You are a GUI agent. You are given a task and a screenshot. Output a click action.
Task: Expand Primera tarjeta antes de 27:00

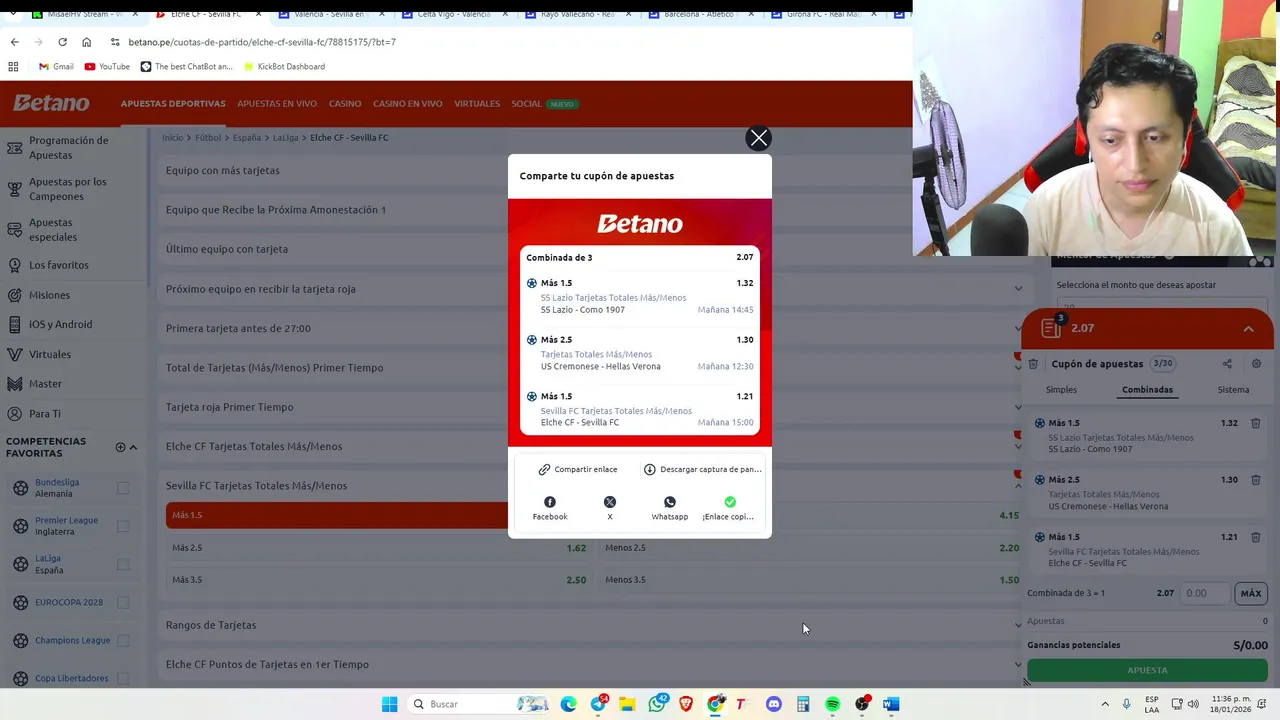[595, 328]
